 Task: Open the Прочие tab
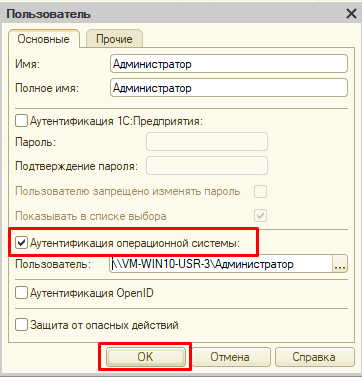pyautogui.click(x=114, y=39)
